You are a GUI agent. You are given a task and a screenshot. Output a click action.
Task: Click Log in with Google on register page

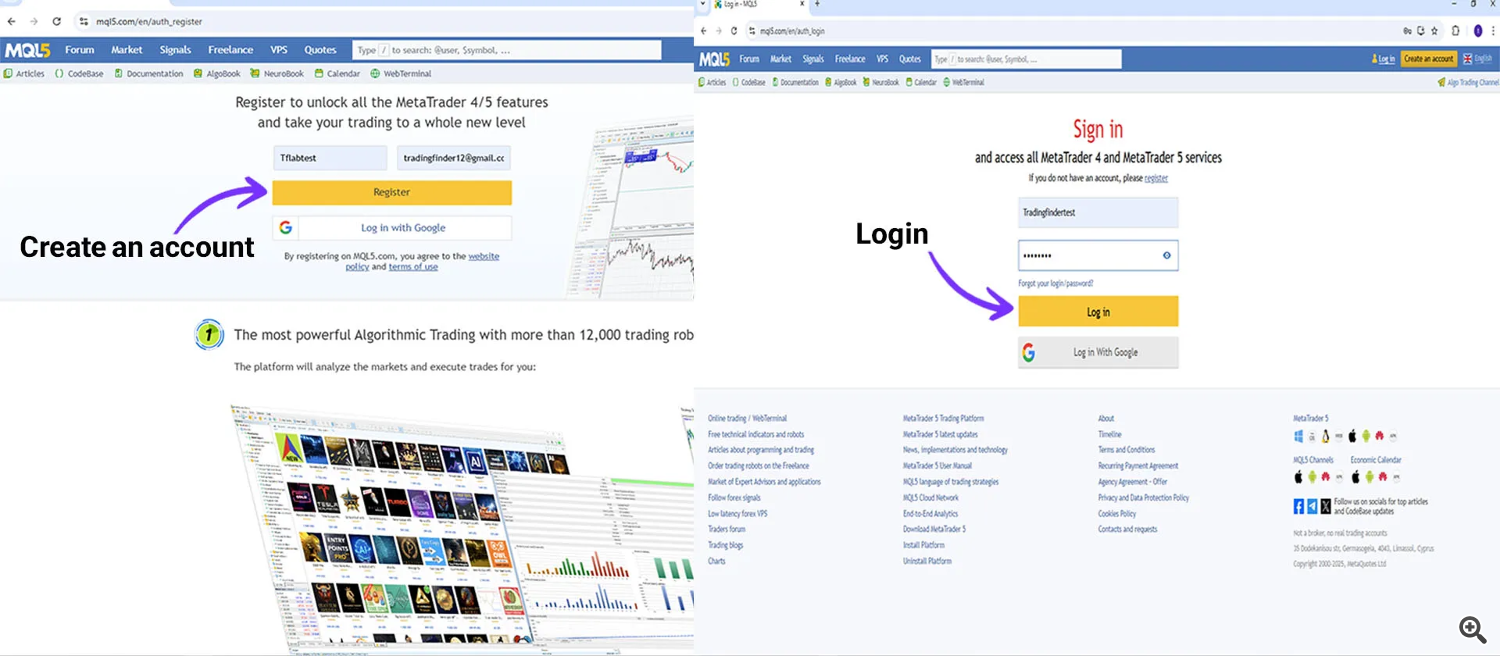[392, 228]
